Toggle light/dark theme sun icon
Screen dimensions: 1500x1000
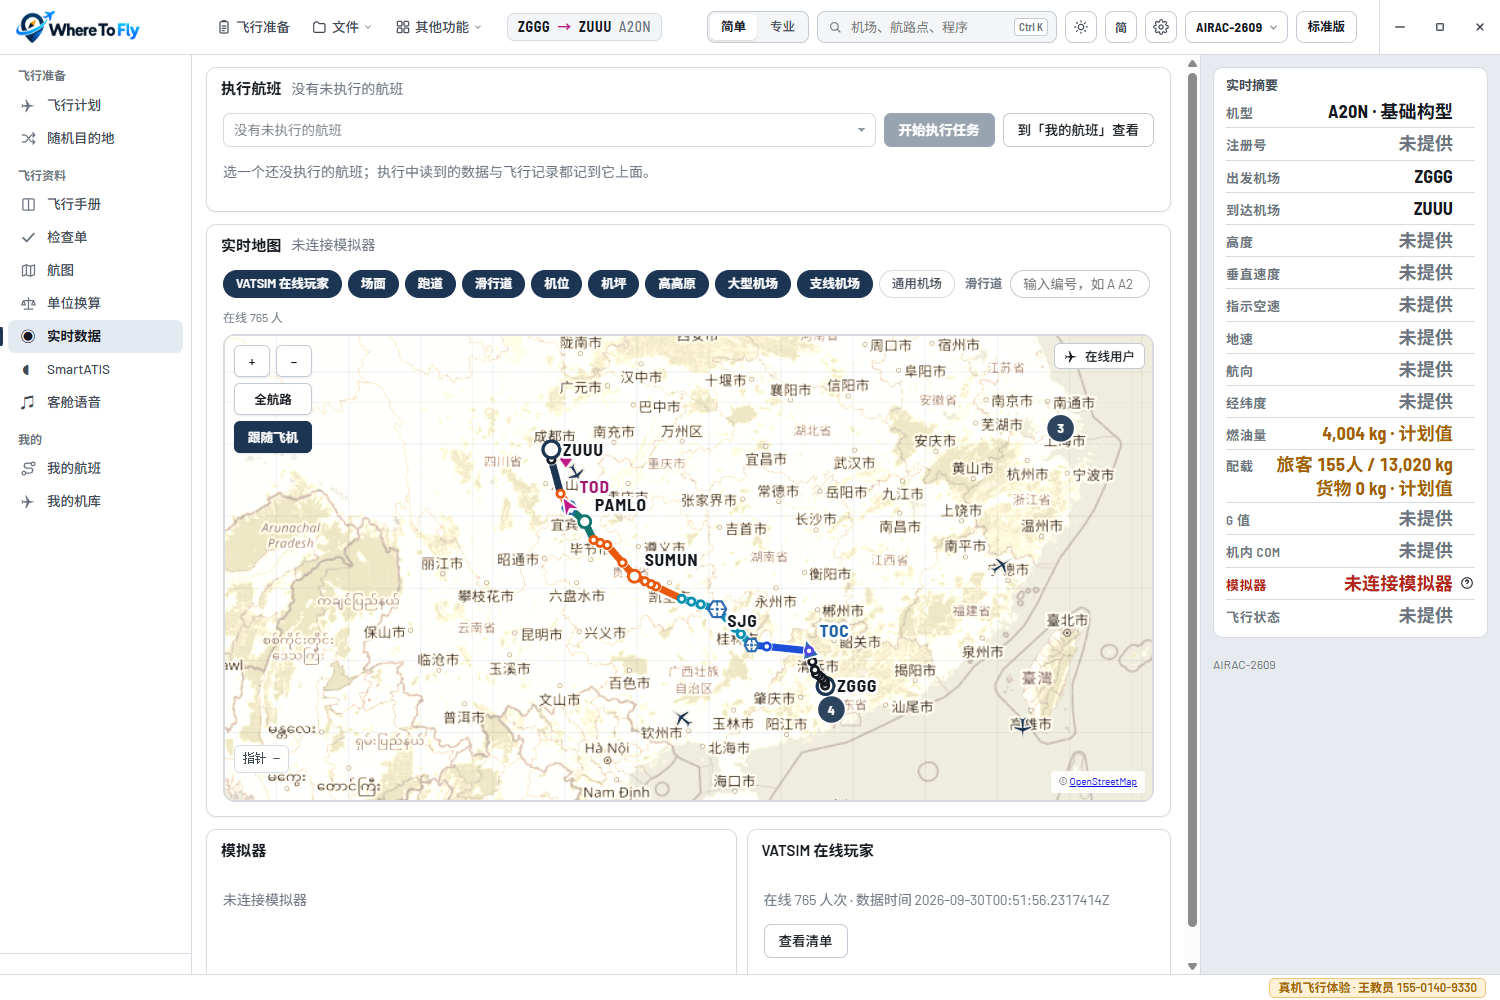1081,27
